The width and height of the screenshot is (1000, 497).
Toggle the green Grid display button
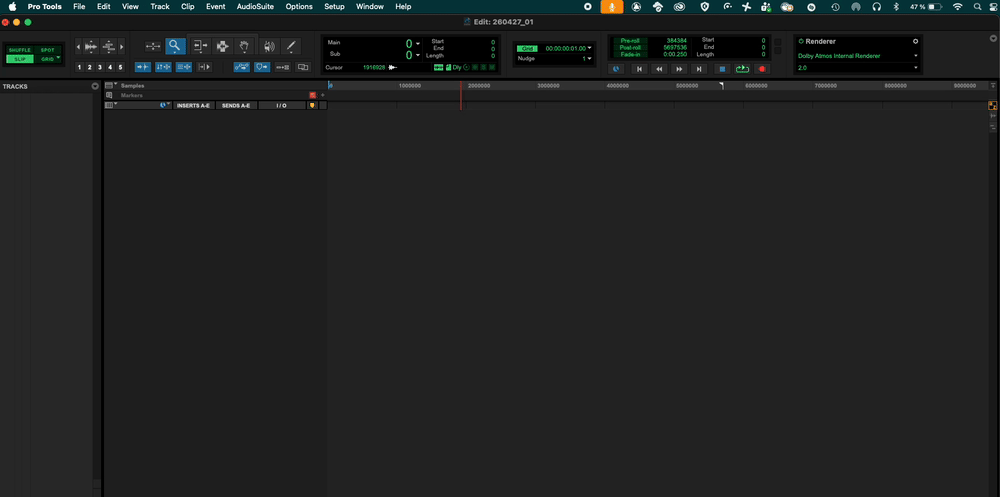(527, 48)
